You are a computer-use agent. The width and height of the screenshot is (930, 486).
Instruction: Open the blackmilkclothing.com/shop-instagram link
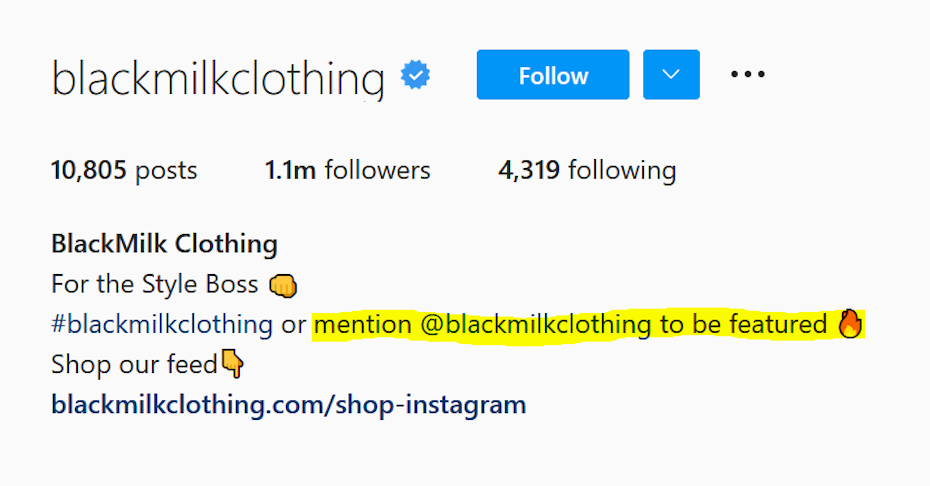coord(289,405)
